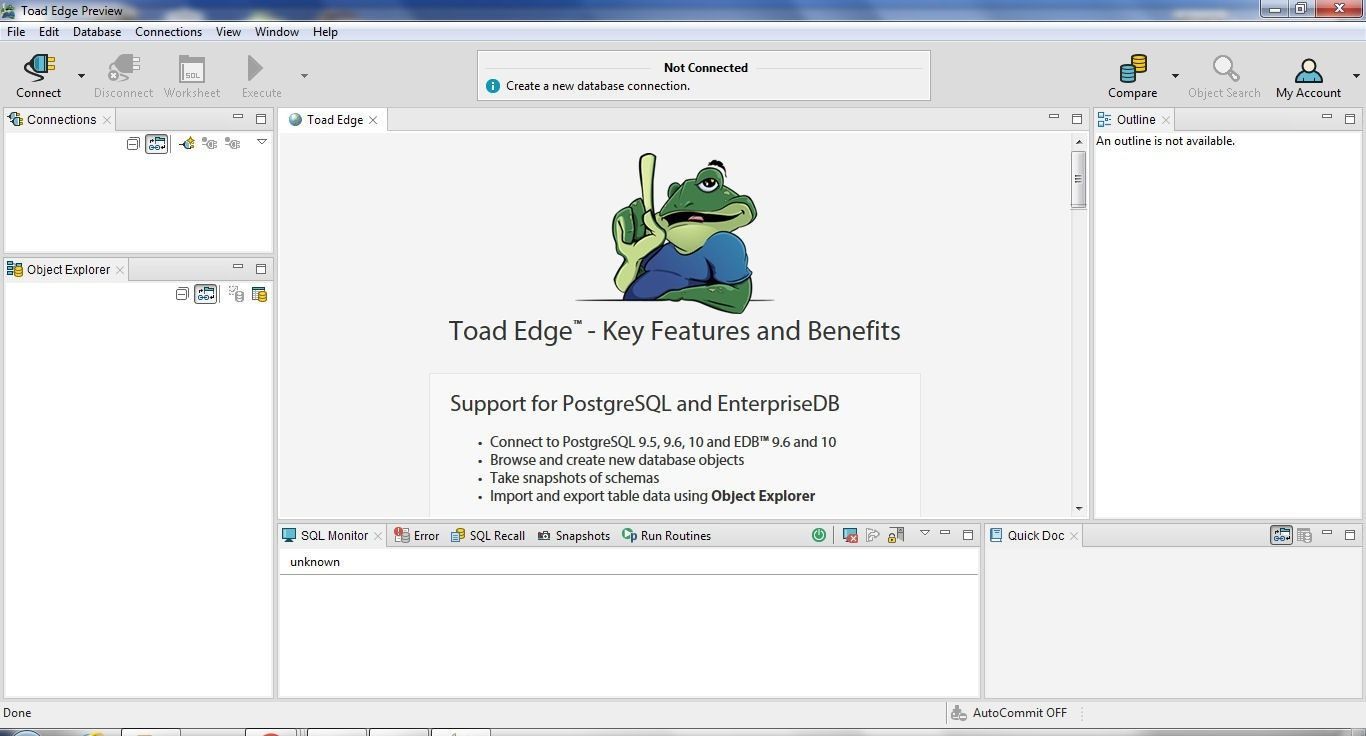Open the Edit menu
The image size is (1366, 736).
point(49,32)
